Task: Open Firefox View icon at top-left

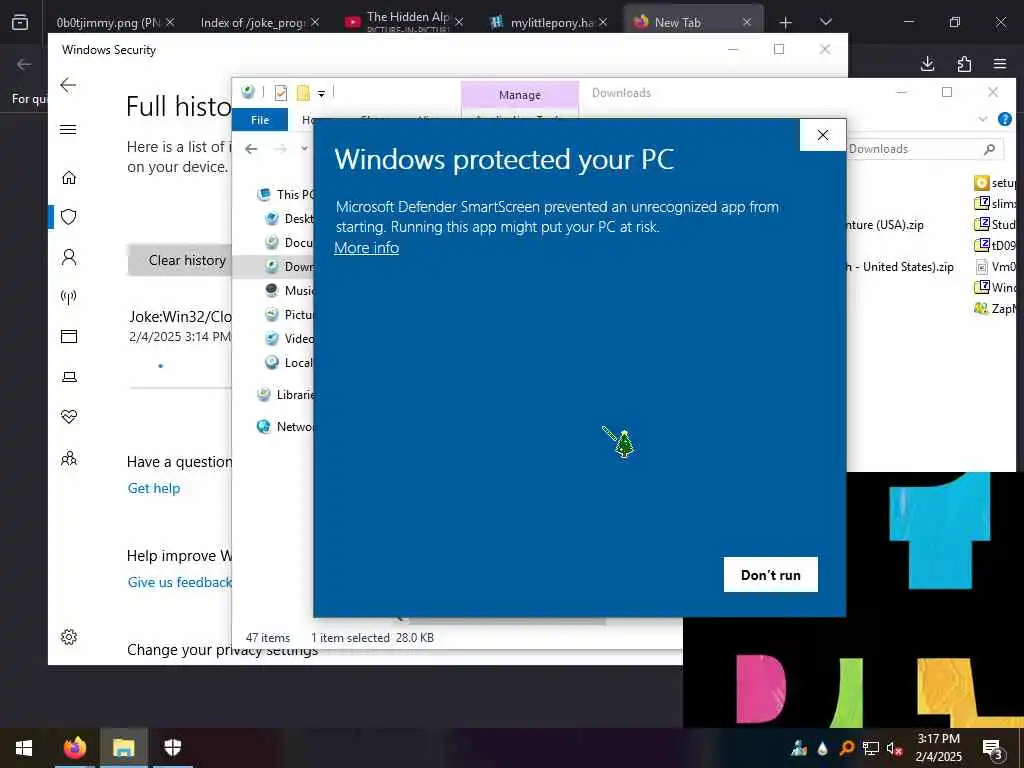Action: click(20, 22)
